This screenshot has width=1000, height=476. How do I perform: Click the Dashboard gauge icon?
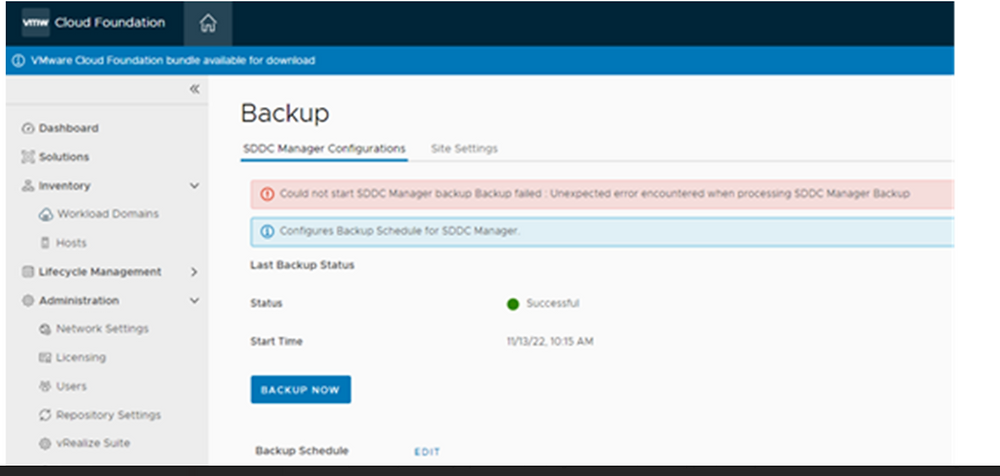27,128
